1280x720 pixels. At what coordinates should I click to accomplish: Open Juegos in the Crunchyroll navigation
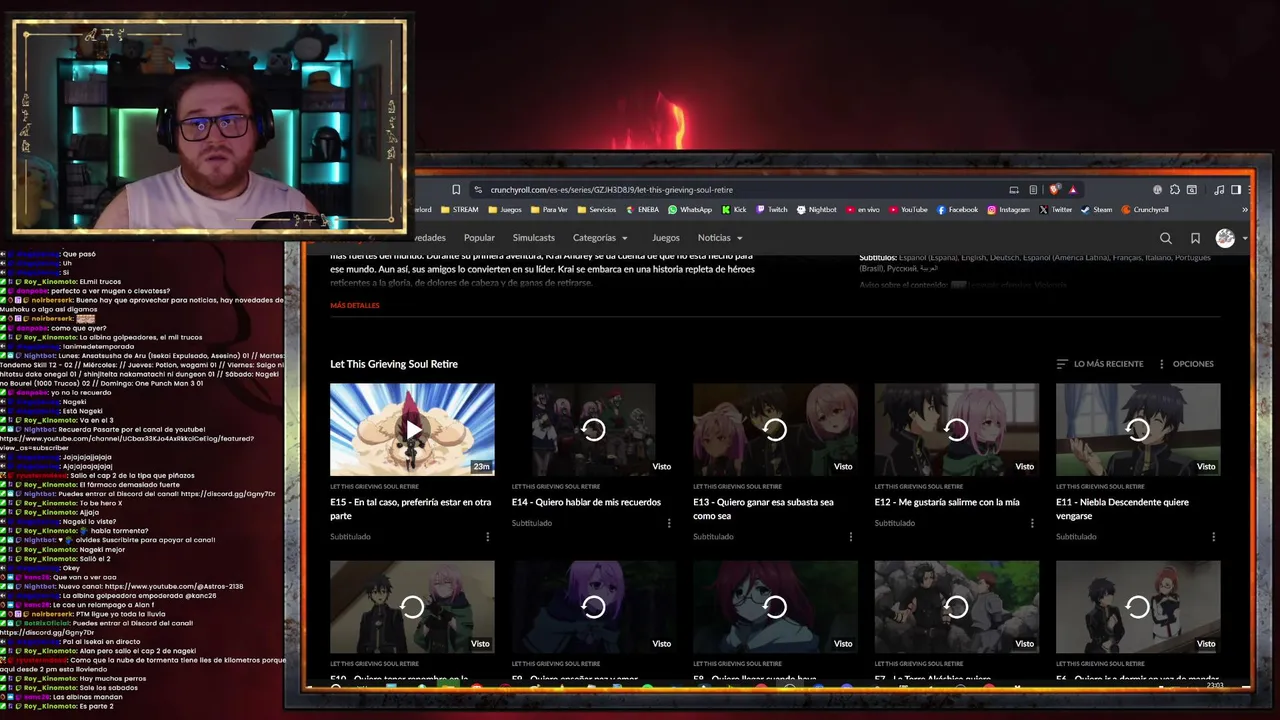[665, 238]
